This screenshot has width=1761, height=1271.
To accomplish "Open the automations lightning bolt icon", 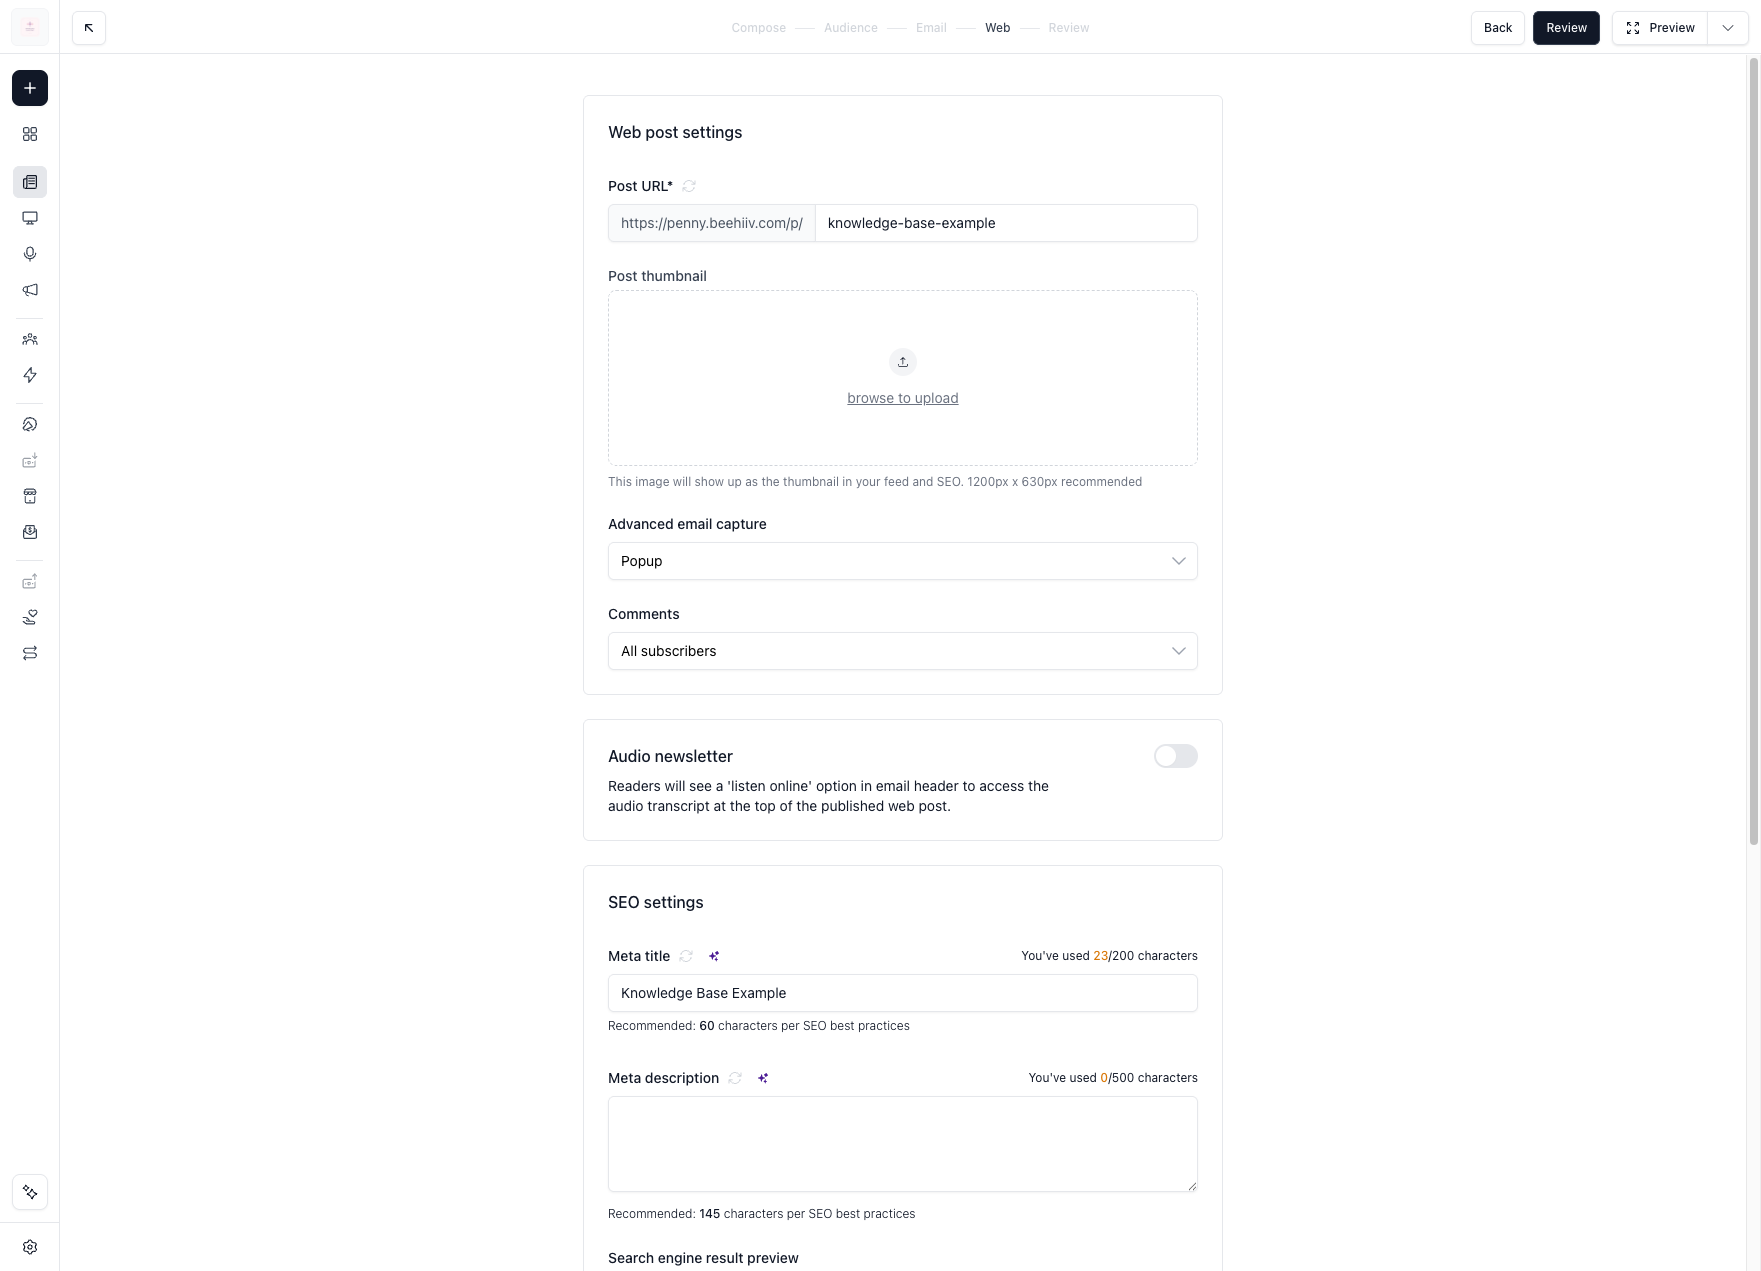I will point(30,375).
